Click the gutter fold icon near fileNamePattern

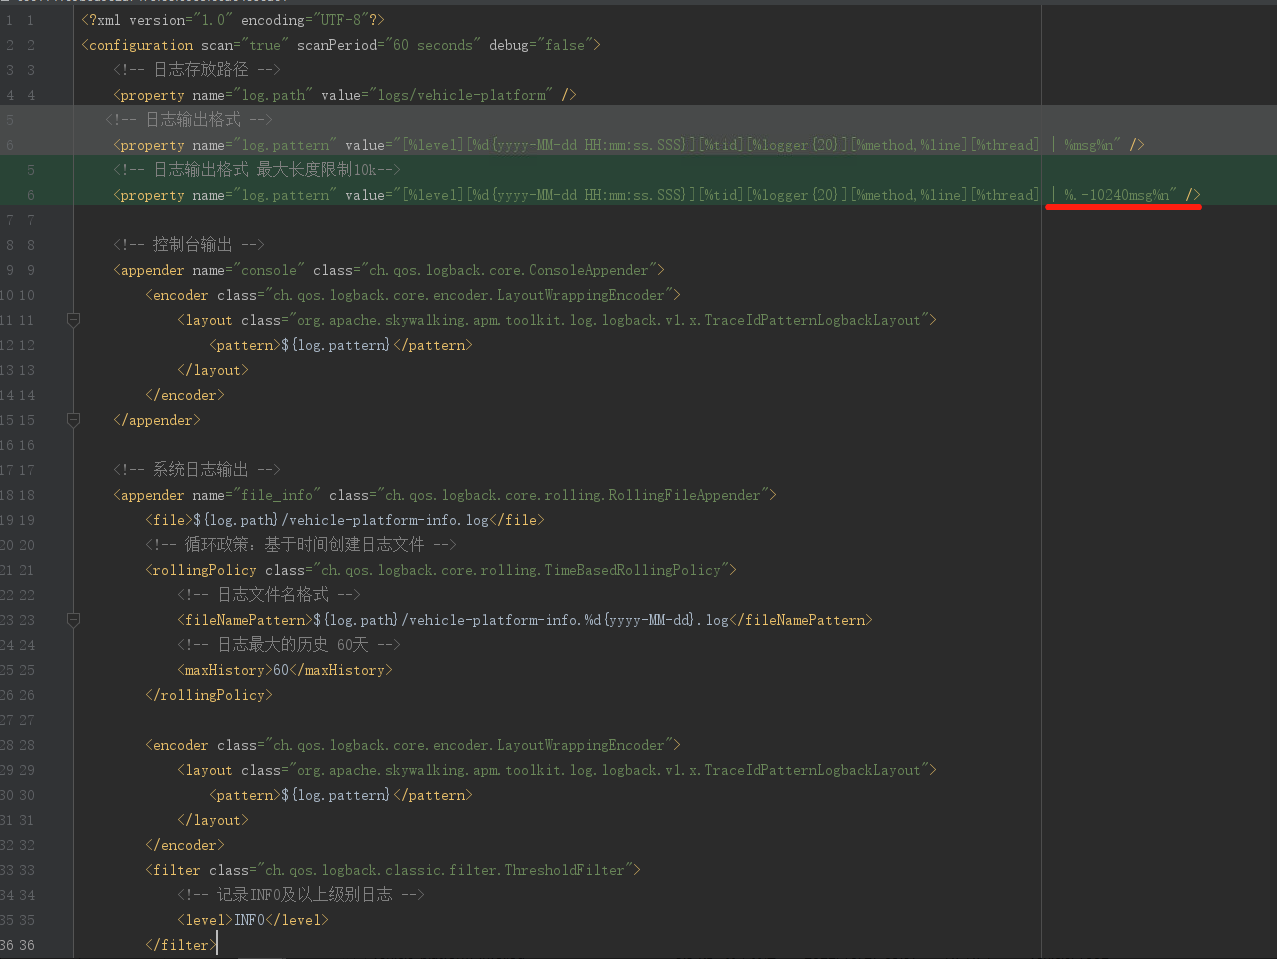[73, 620]
